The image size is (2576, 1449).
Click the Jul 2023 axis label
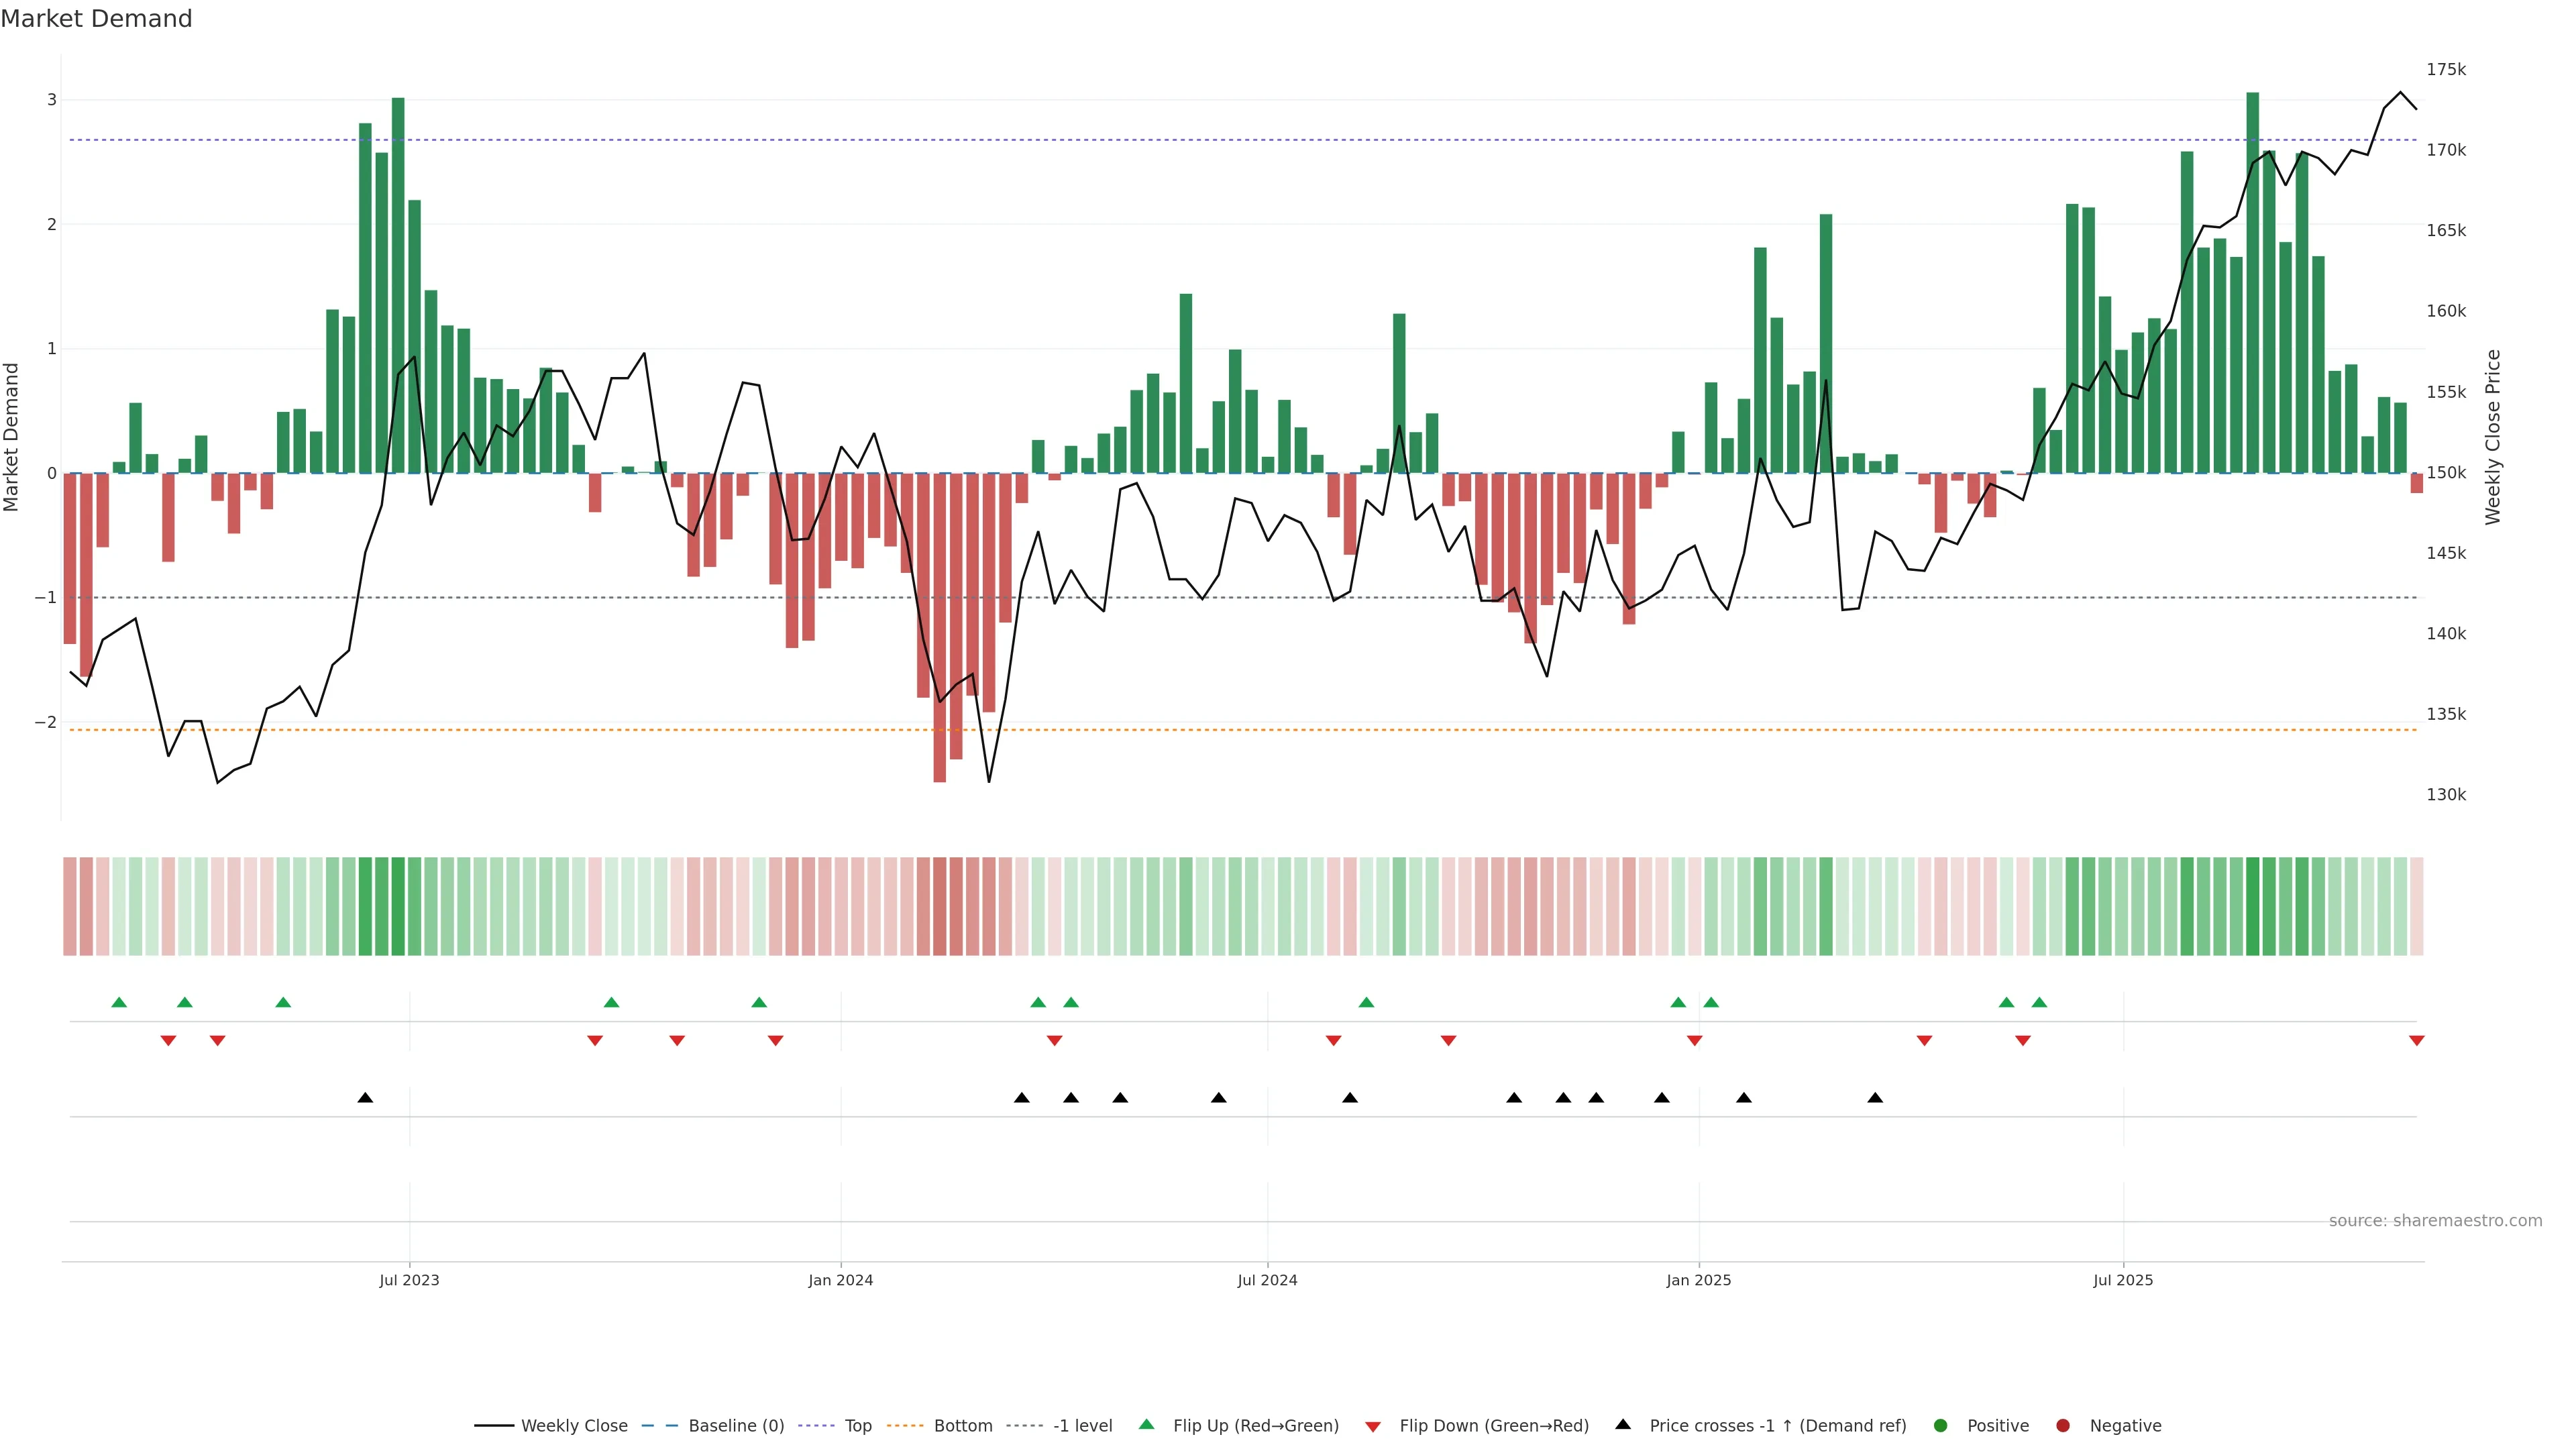click(x=409, y=1280)
